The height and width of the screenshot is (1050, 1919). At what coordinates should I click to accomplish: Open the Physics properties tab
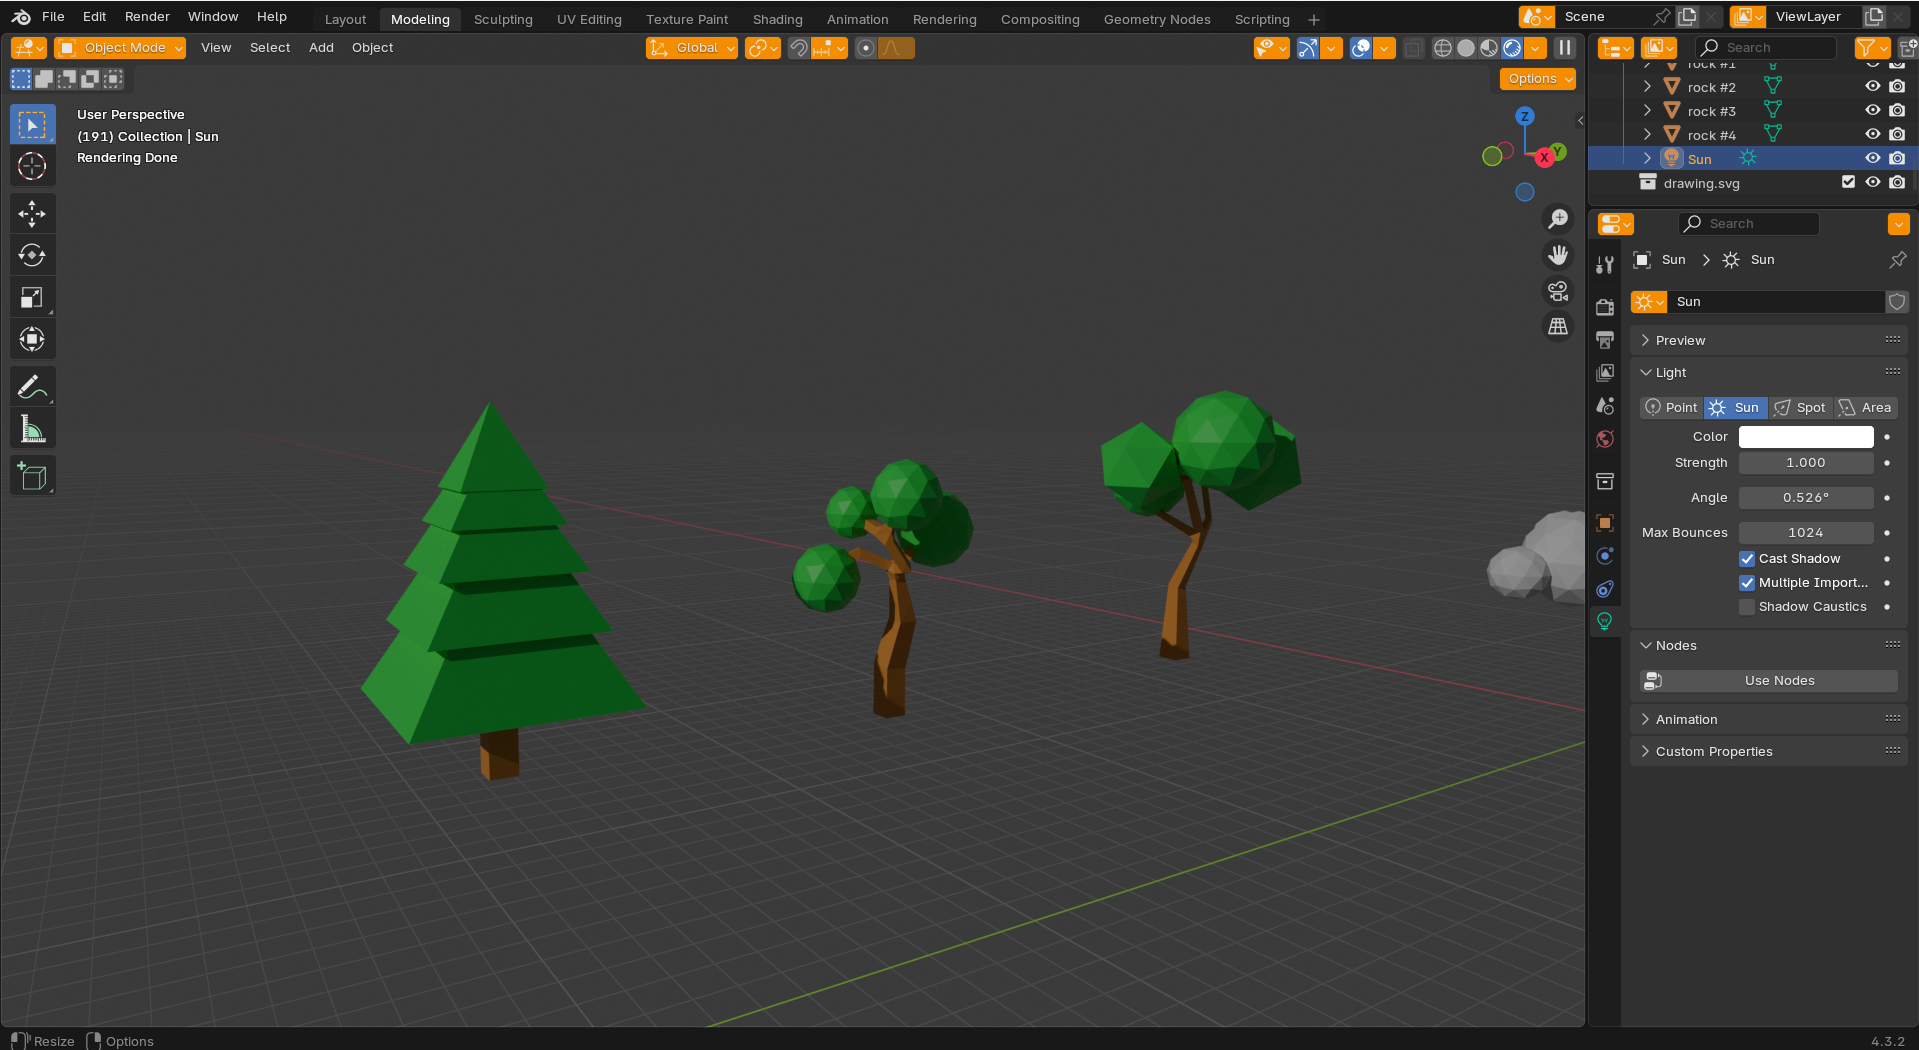(1605, 556)
